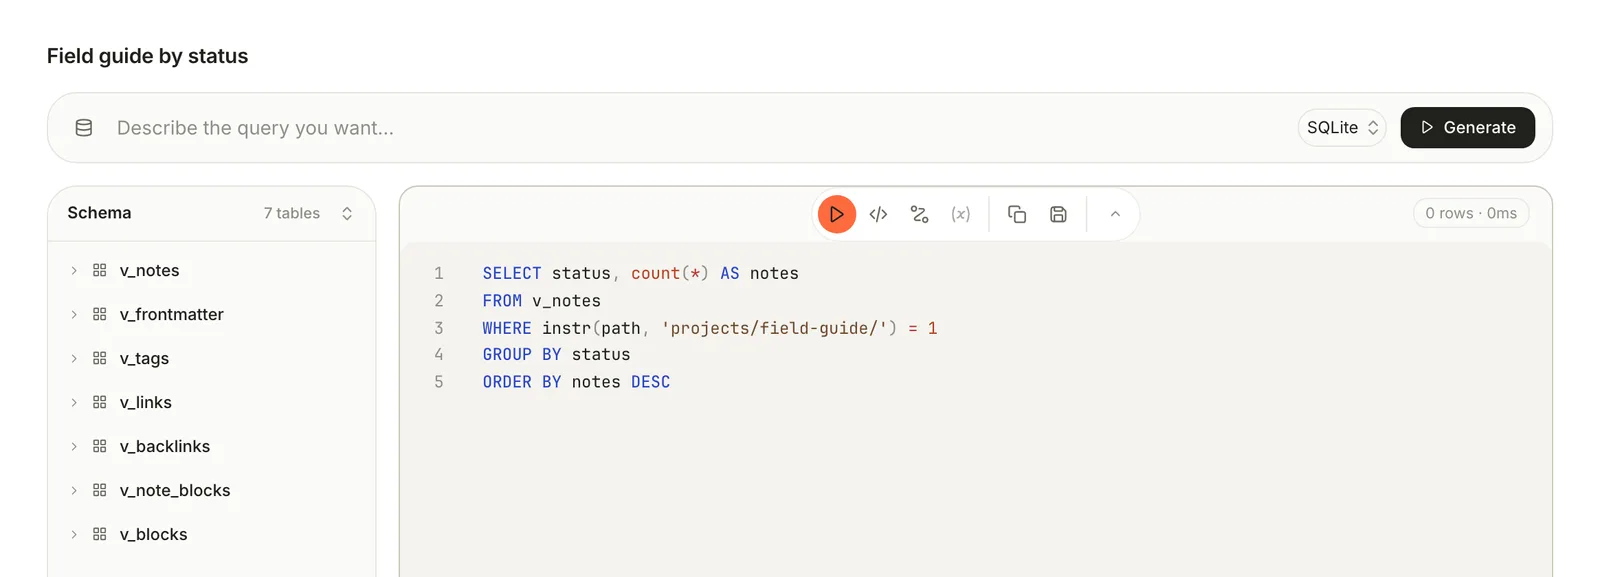Open the query plan/visualize icon
Viewport: 1600px width, 577px height.
click(920, 214)
